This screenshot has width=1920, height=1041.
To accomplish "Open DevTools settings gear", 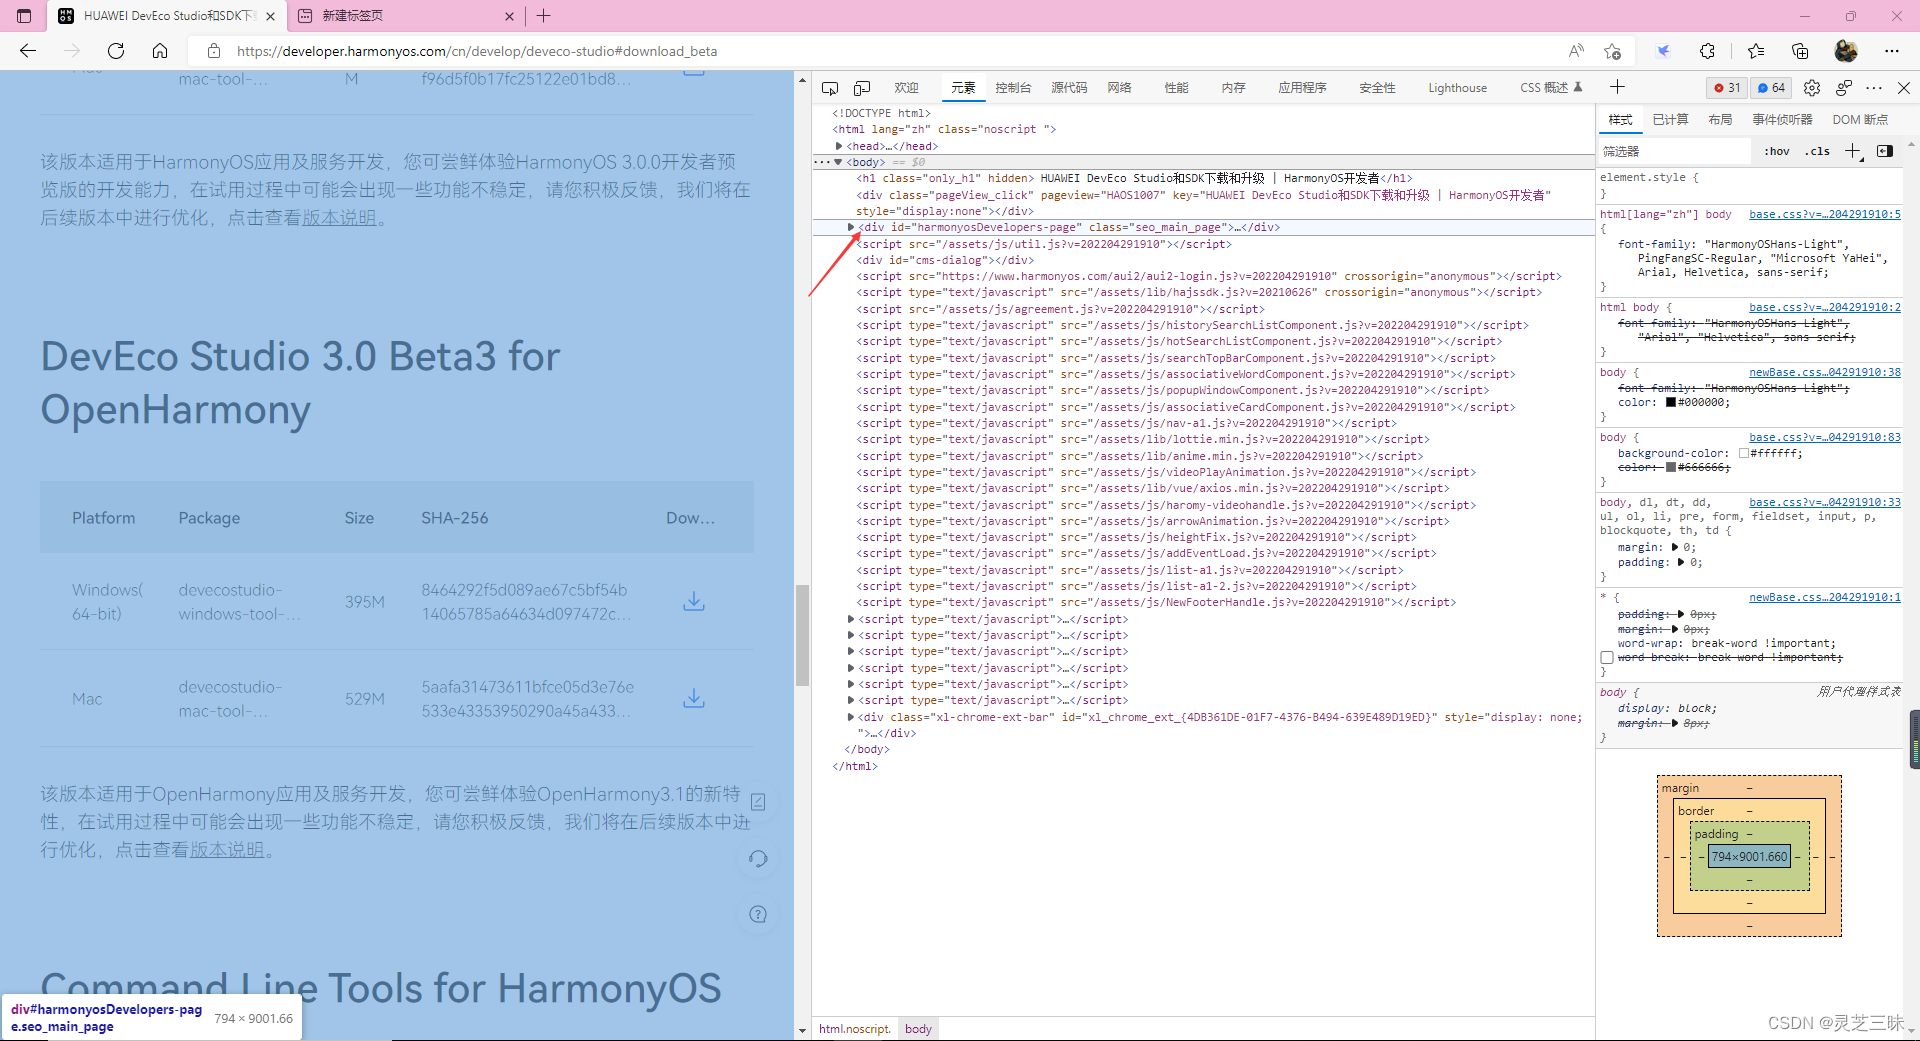I will point(1812,88).
